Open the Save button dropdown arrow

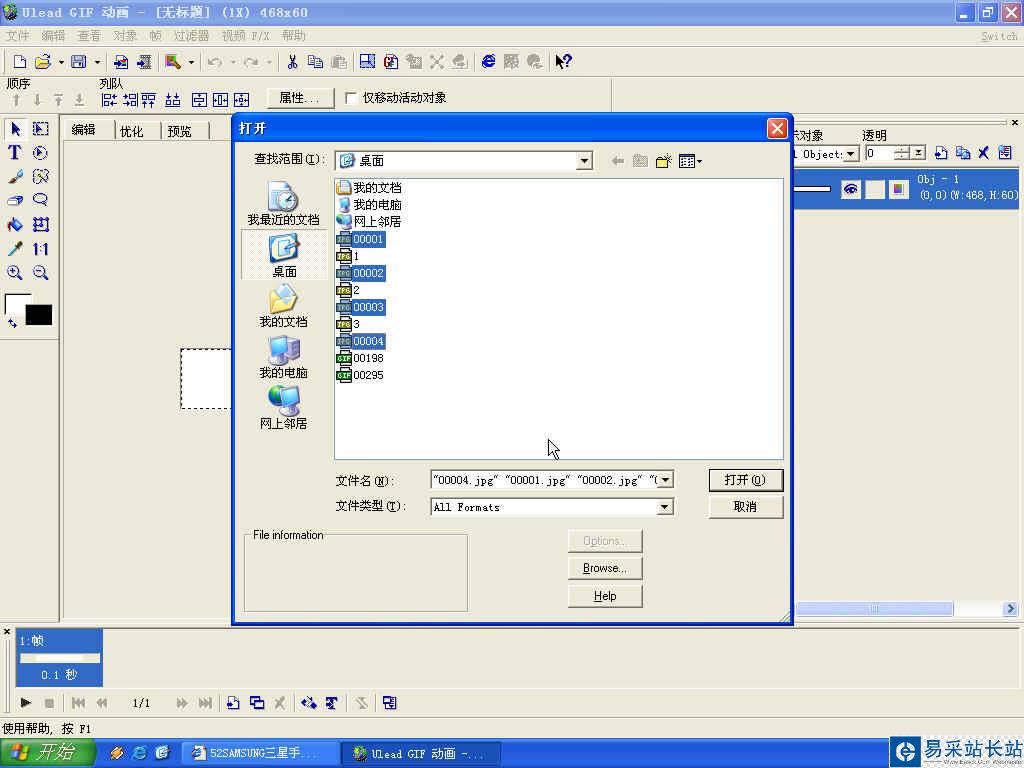(x=97, y=61)
